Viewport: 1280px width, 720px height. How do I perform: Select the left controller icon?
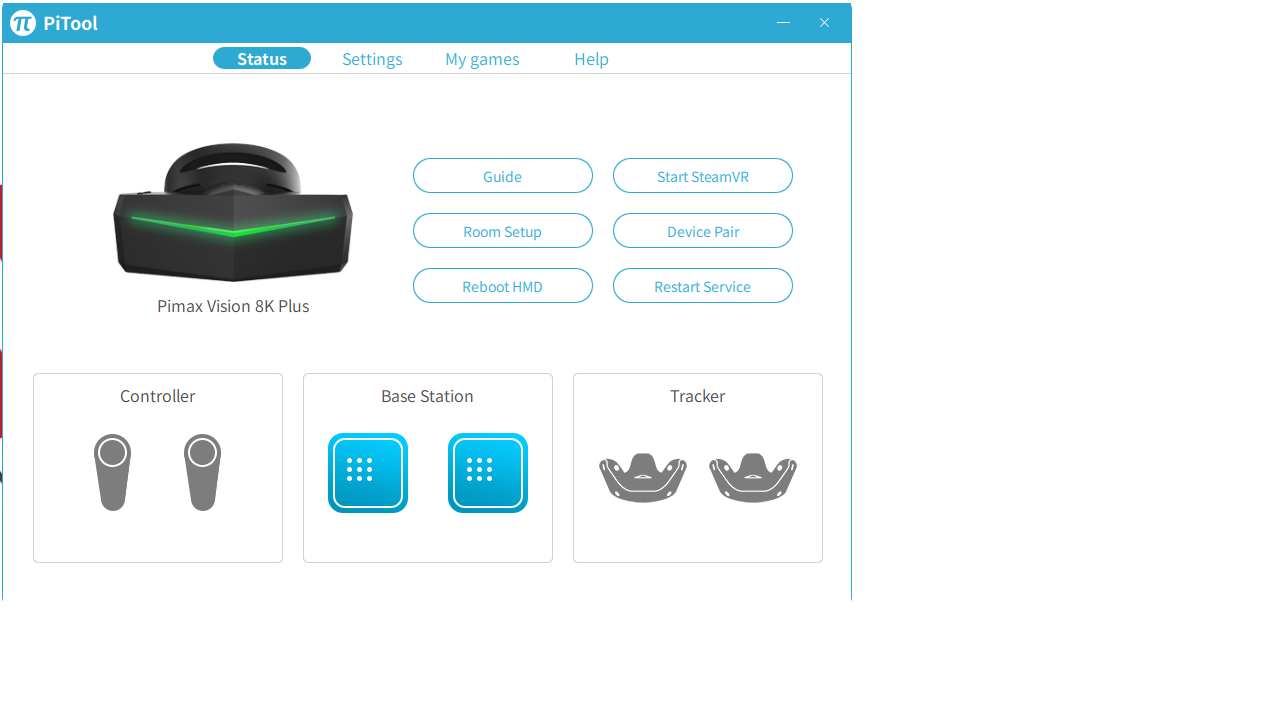click(x=113, y=472)
